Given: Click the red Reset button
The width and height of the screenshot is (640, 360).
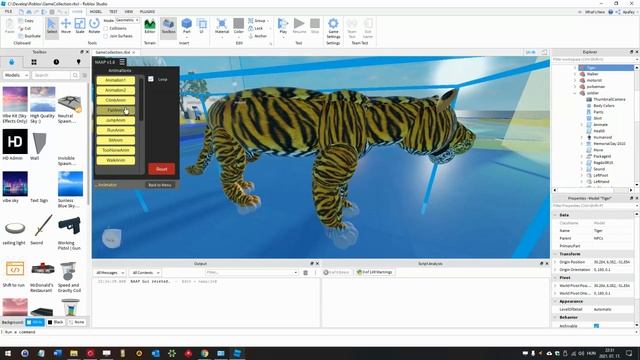Looking at the screenshot, I should tap(162, 169).
